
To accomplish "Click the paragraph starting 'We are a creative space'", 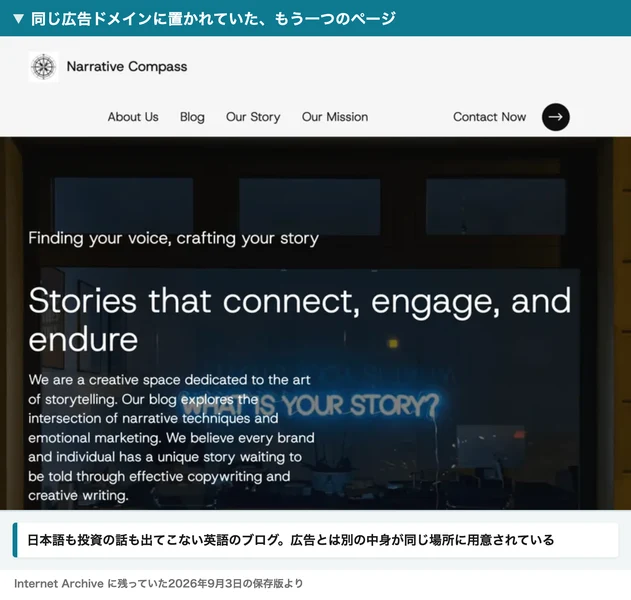I will [171, 438].
